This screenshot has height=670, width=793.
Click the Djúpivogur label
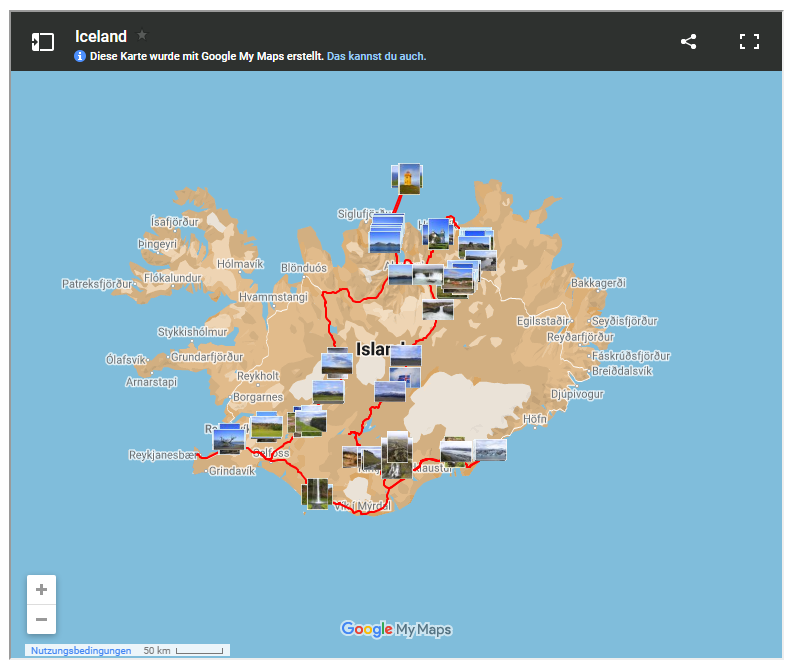[577, 394]
